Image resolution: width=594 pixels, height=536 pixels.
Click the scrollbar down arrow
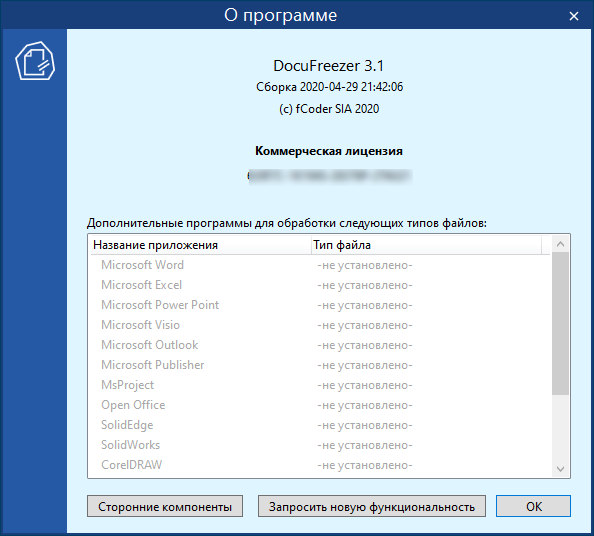(560, 469)
